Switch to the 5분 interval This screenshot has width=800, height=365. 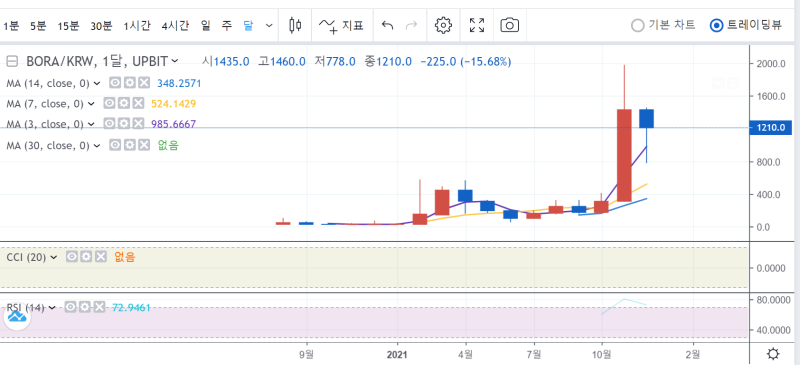click(38, 26)
